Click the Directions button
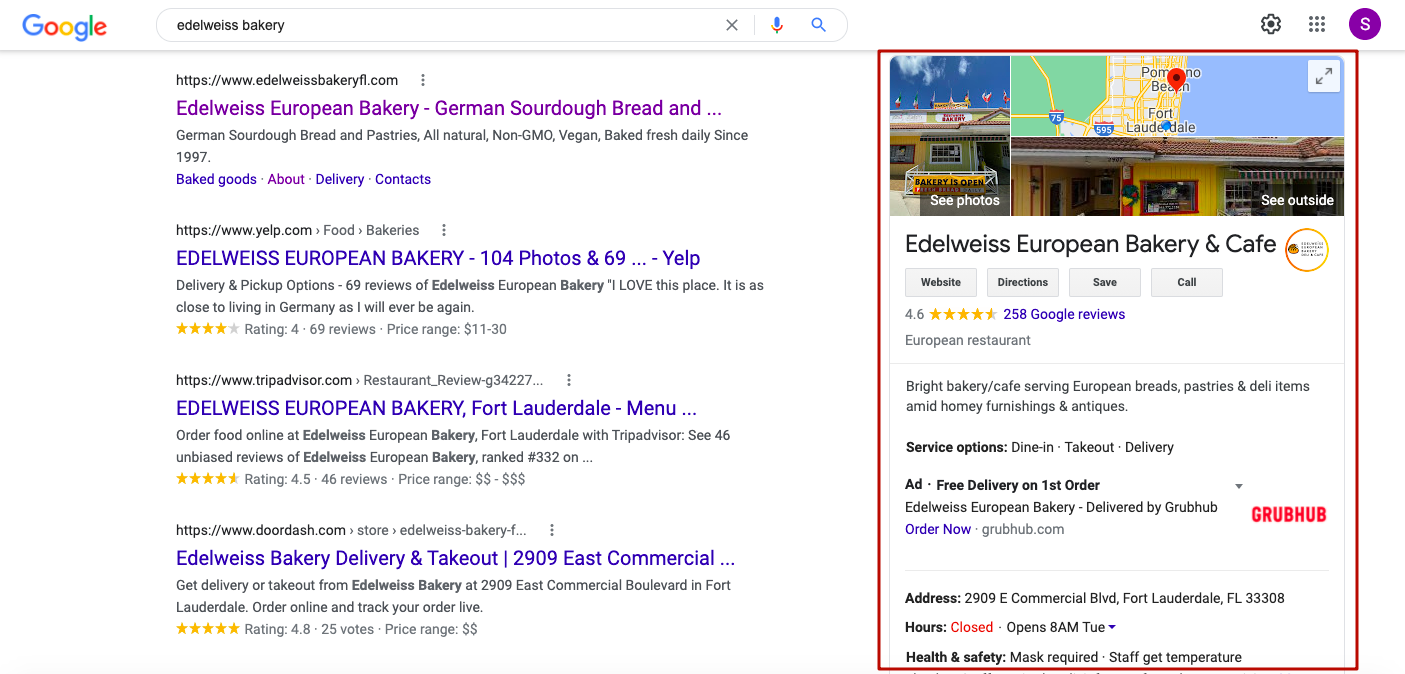The height and width of the screenshot is (674, 1405). click(1022, 282)
